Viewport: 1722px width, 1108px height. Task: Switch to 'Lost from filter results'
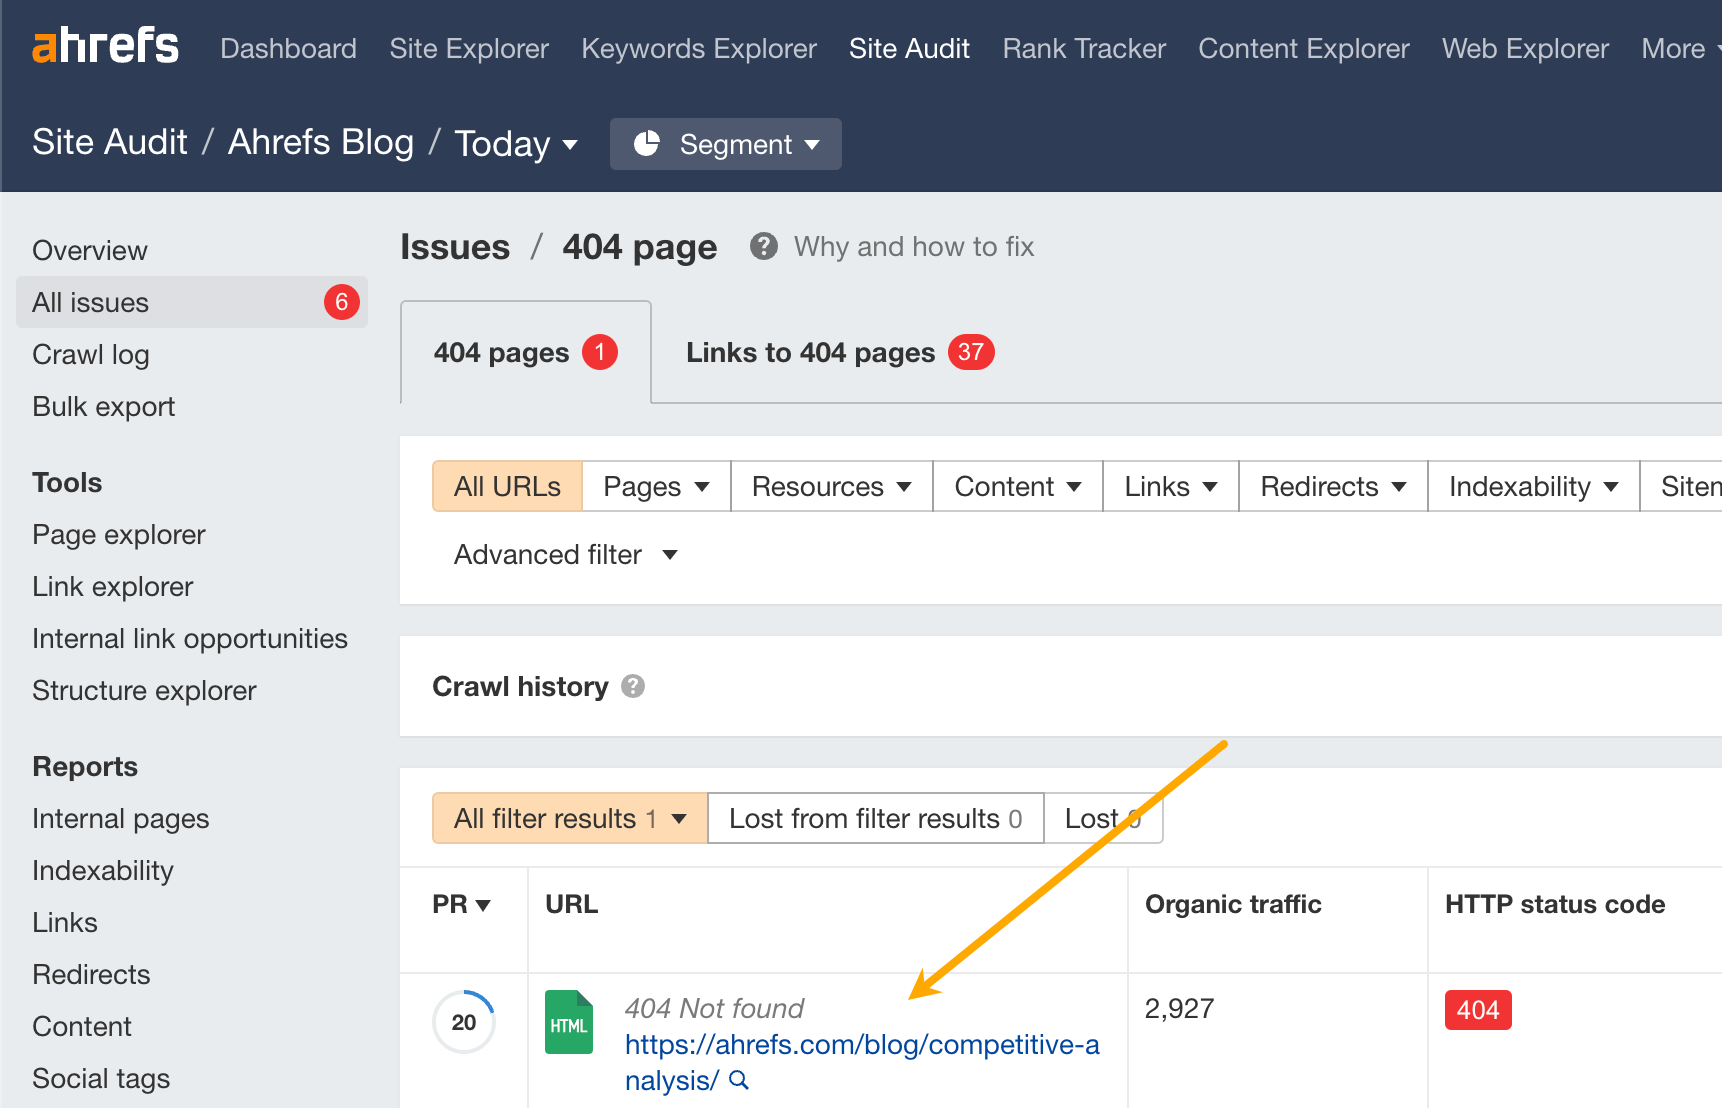click(874, 818)
